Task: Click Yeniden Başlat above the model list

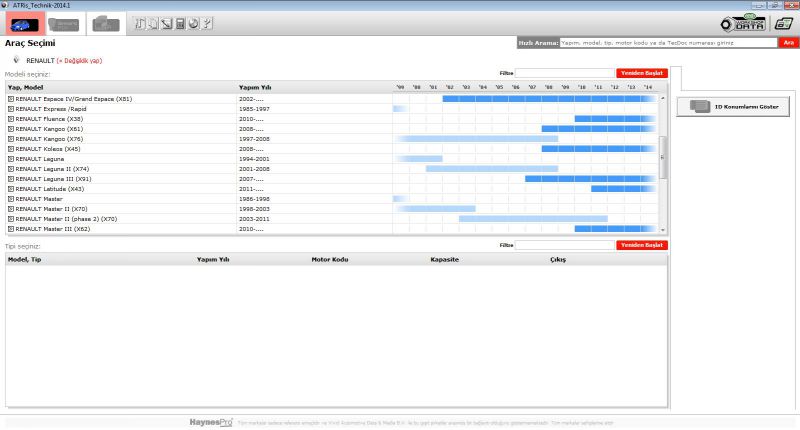Action: 642,73
